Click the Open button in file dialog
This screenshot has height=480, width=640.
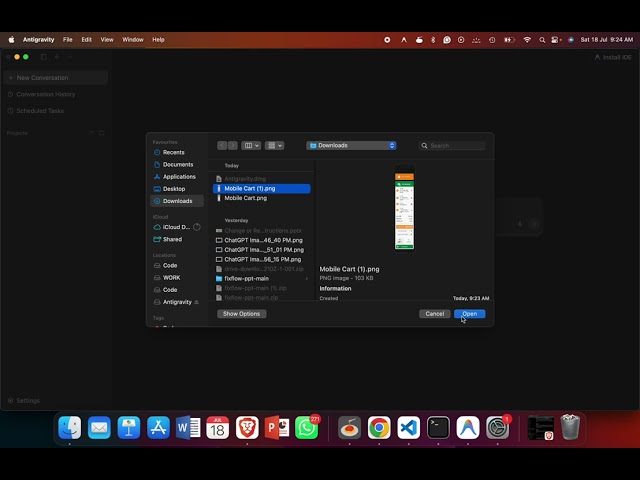pyautogui.click(x=469, y=313)
